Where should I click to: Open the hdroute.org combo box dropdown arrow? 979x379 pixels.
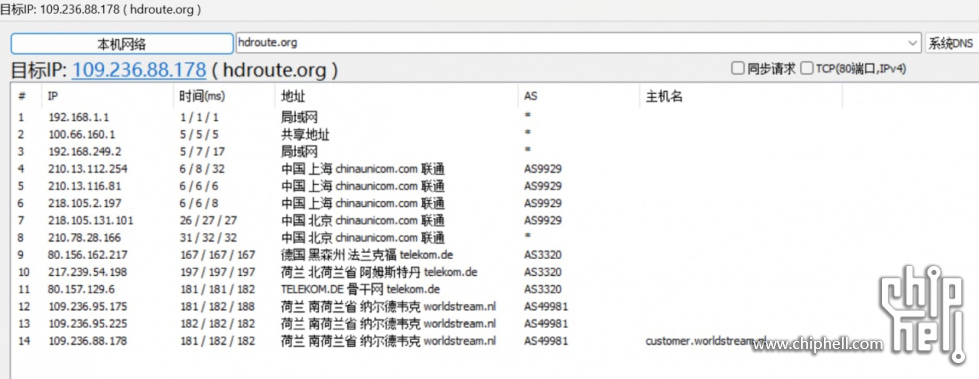[x=913, y=43]
